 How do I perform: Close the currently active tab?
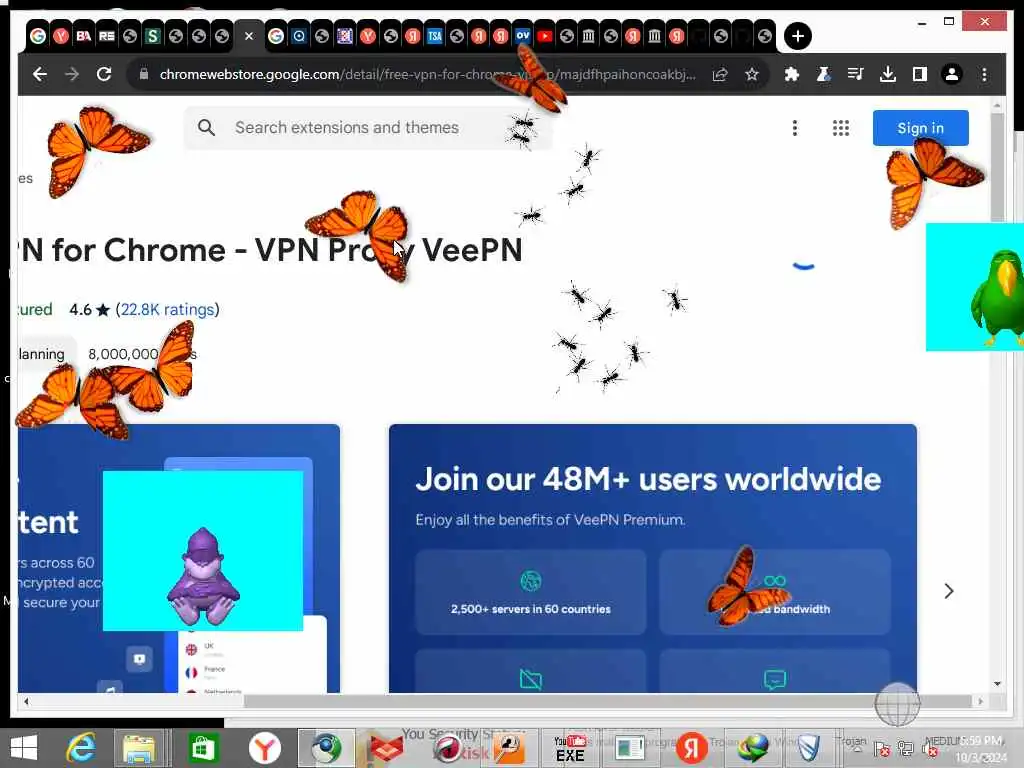pos(249,36)
